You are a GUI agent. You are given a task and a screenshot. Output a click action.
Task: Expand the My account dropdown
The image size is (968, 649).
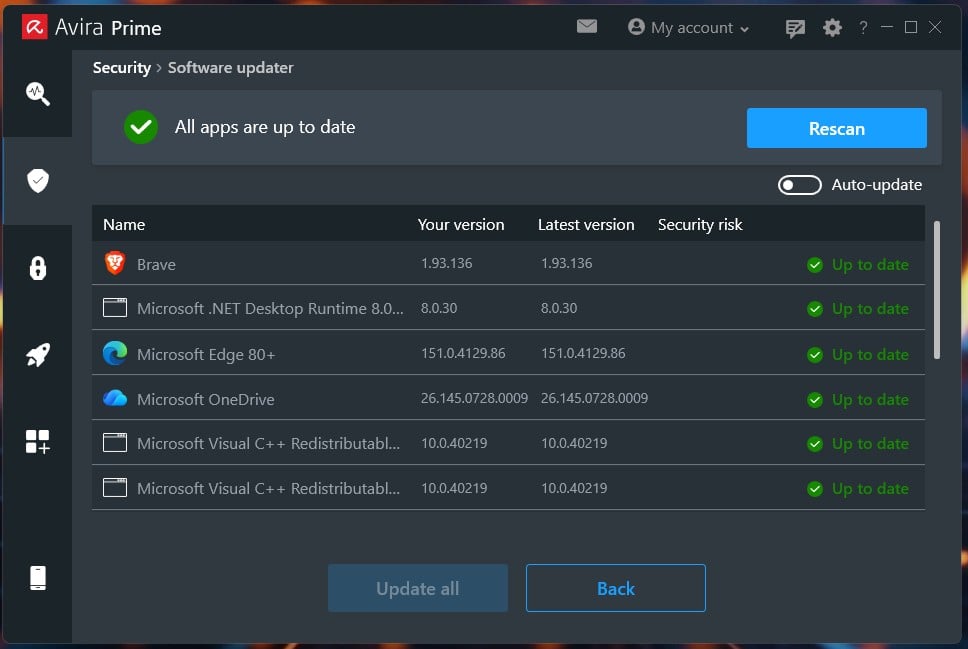tap(688, 28)
